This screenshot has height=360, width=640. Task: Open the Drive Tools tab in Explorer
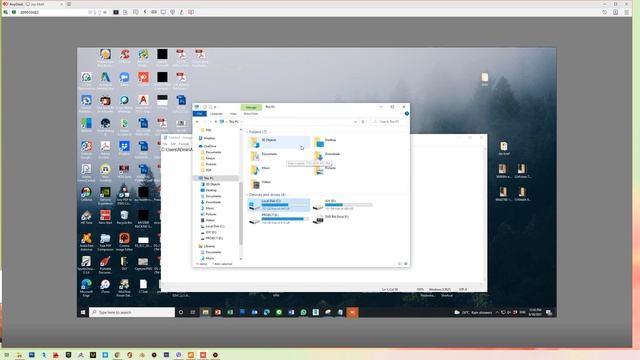coord(251,113)
